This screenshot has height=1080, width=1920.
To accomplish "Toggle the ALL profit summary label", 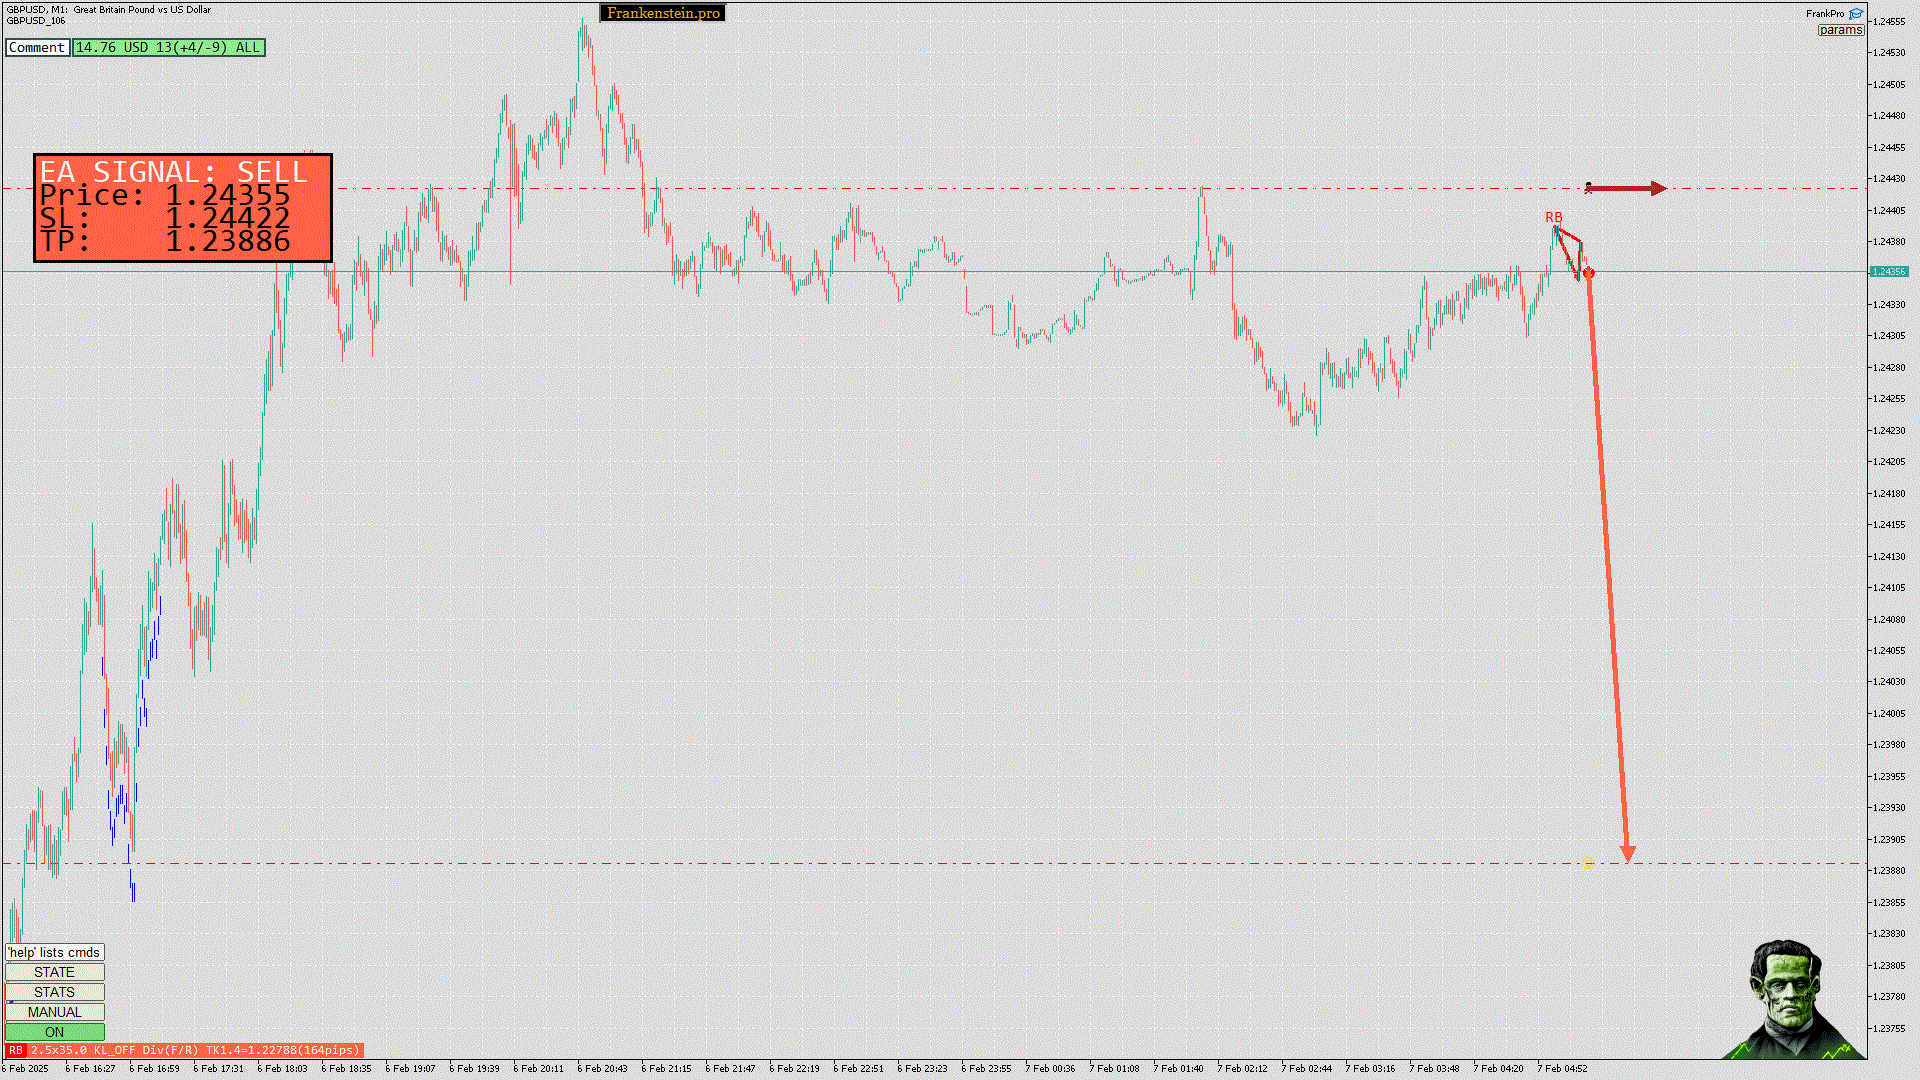I will [168, 47].
